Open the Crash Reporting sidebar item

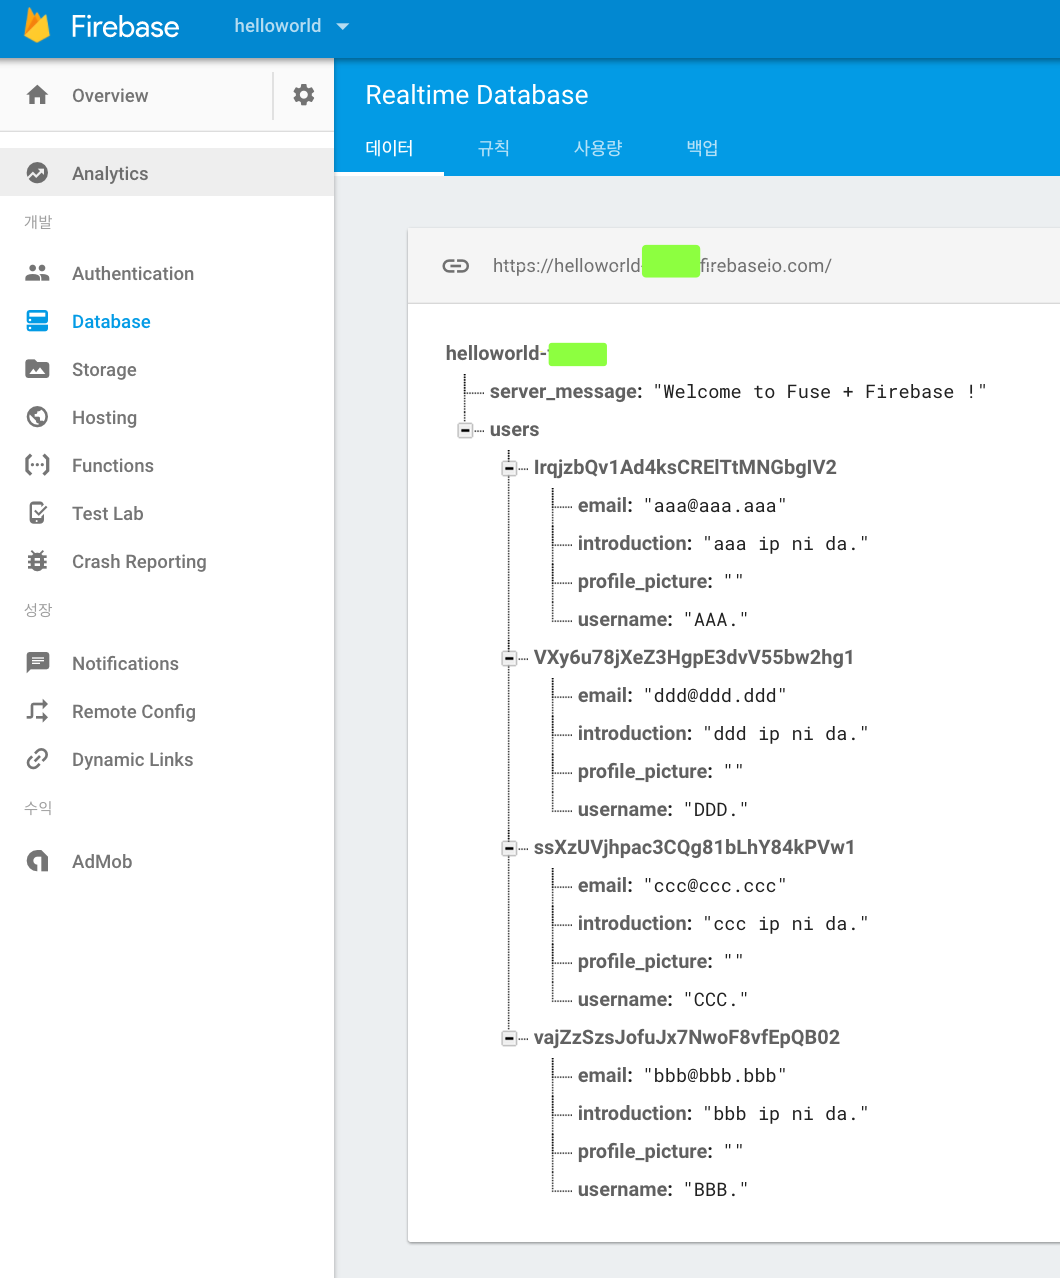(139, 562)
